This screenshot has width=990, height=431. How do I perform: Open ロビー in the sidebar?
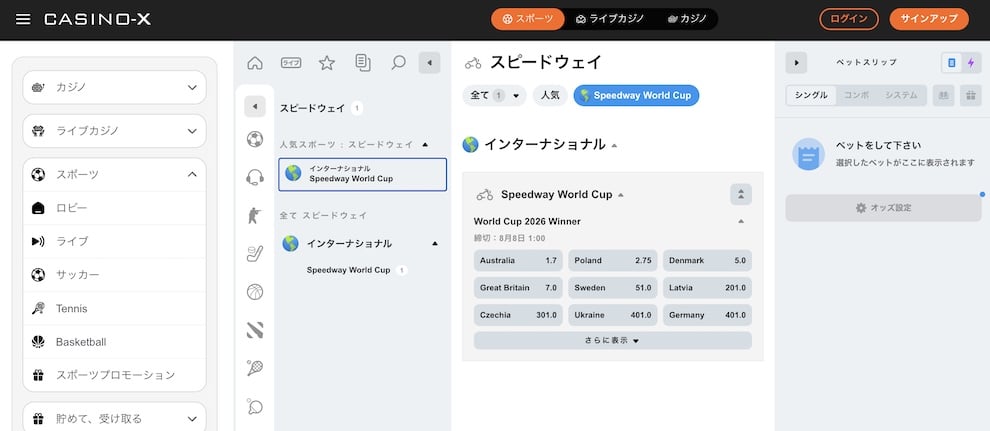pos(114,208)
